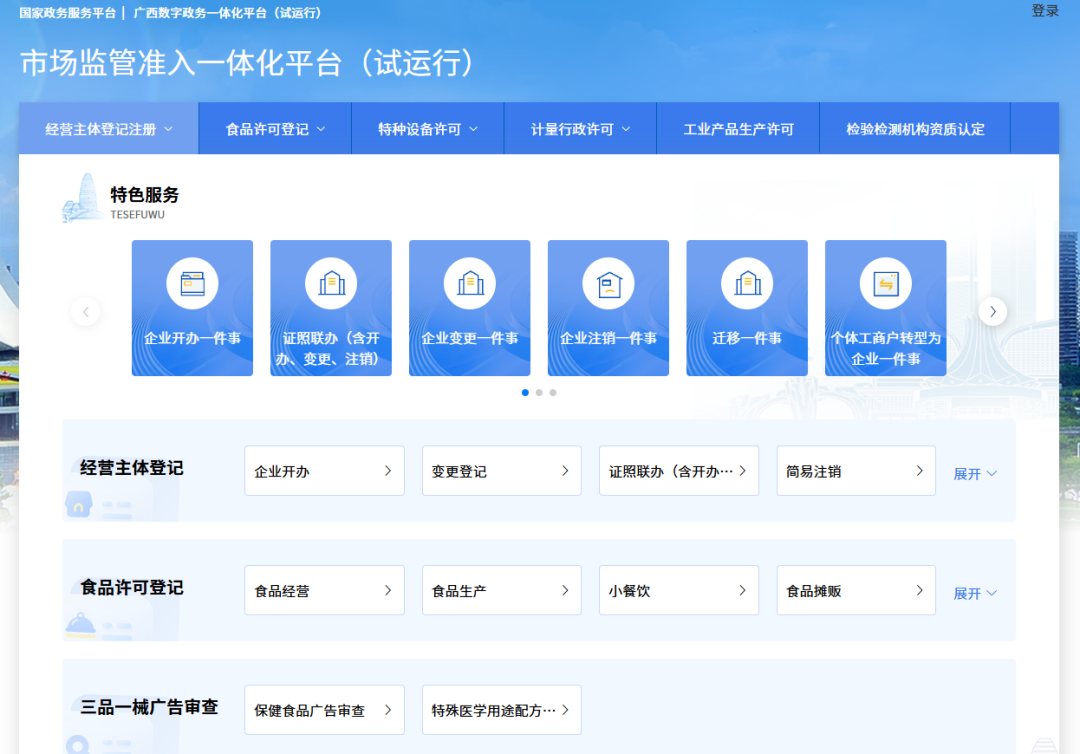Screen dimensions: 1080x754
Task: Select the 企业变更一件事 icon
Action: click(469, 284)
